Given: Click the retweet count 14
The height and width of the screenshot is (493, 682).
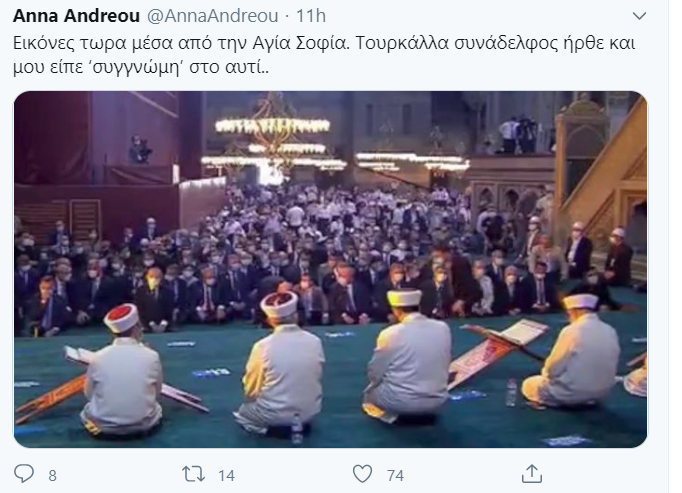Looking at the screenshot, I should 227,476.
